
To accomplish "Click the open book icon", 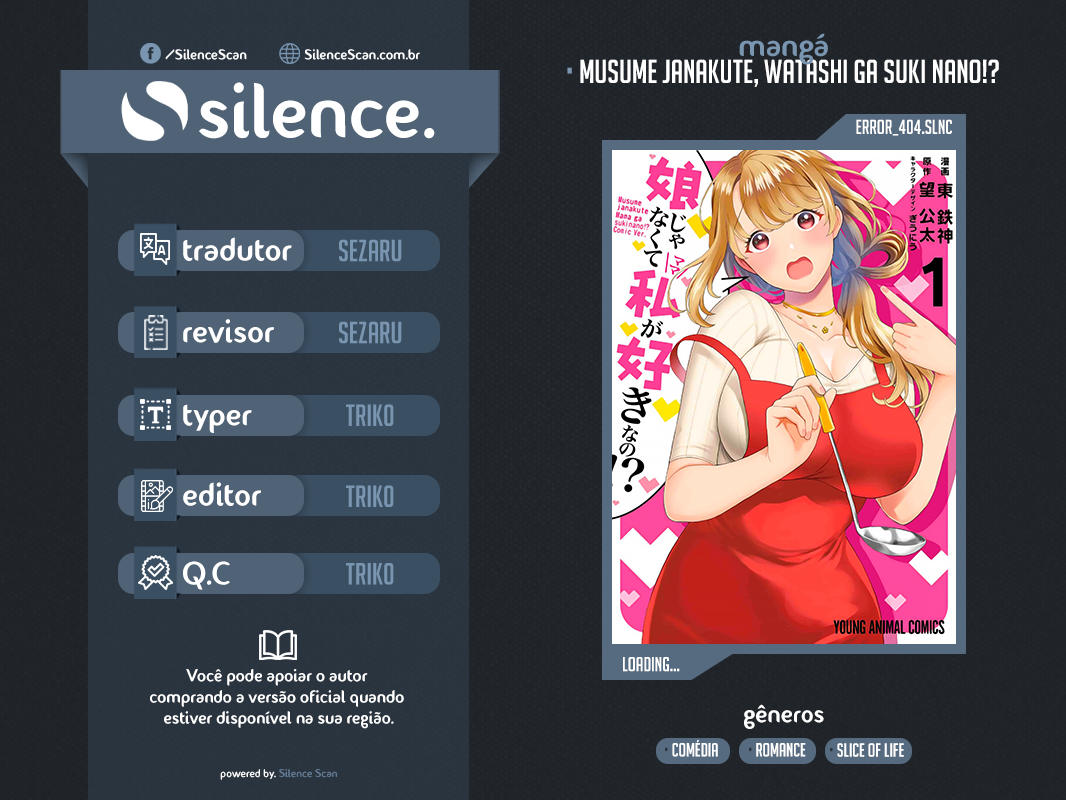I will tap(277, 645).
